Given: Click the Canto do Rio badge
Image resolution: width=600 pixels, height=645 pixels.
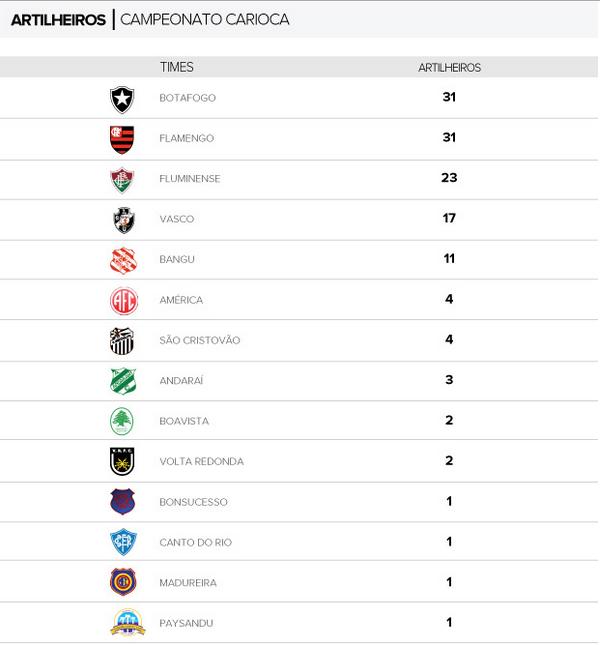Looking at the screenshot, I should point(122,543).
